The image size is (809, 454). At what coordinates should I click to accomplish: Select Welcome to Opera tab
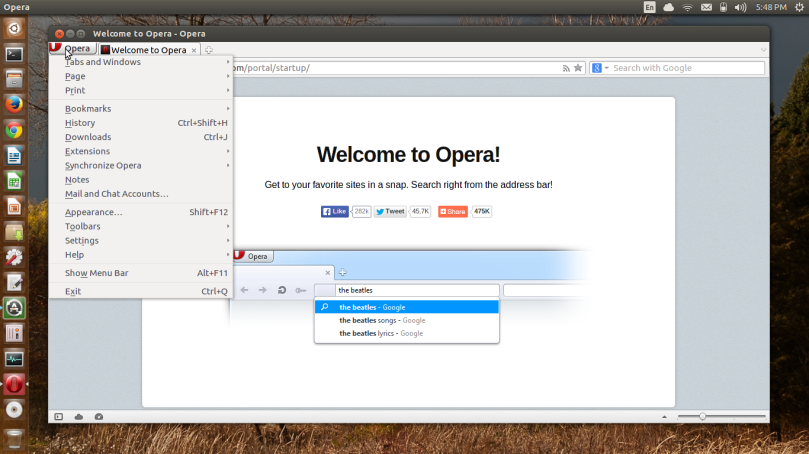click(149, 50)
